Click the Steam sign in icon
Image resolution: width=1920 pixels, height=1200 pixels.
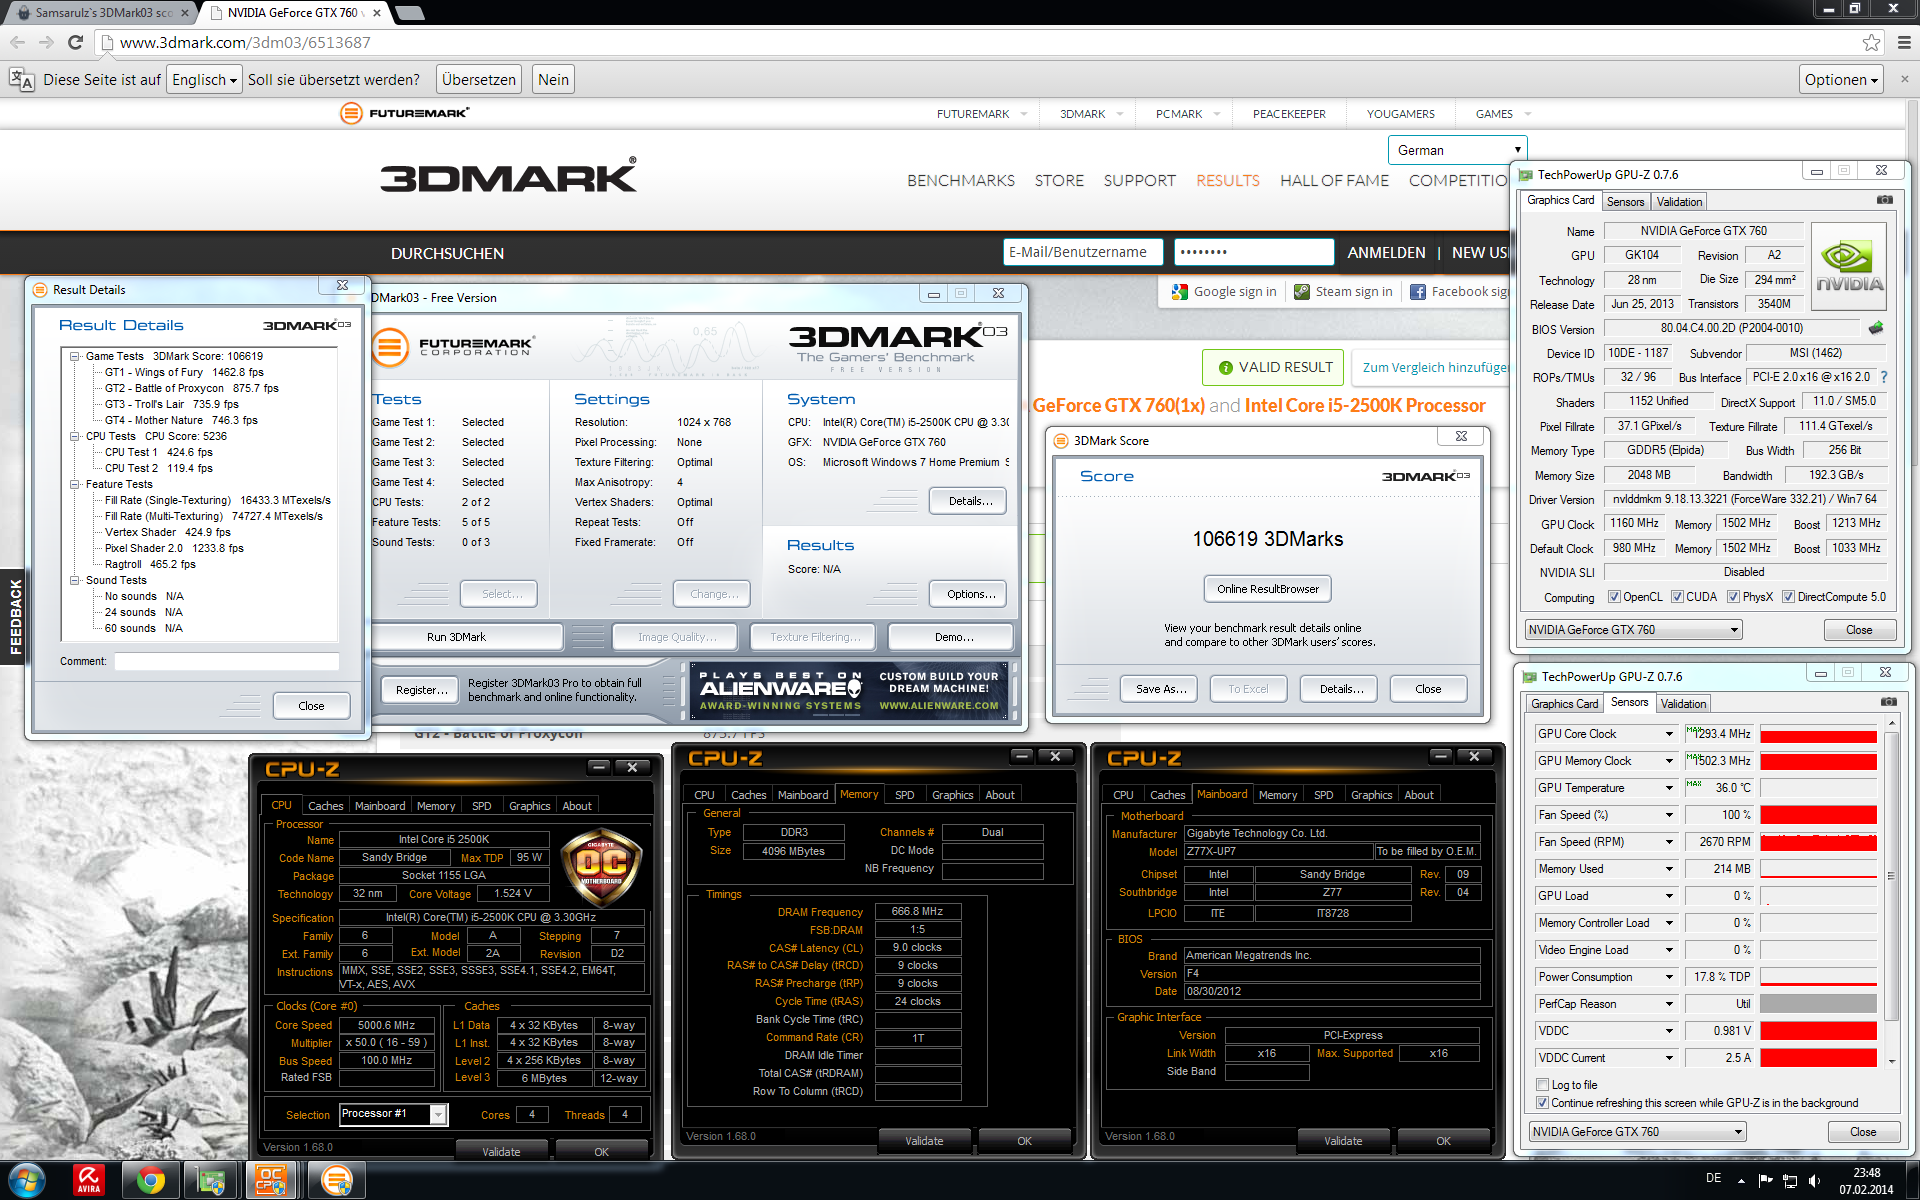point(1301,292)
